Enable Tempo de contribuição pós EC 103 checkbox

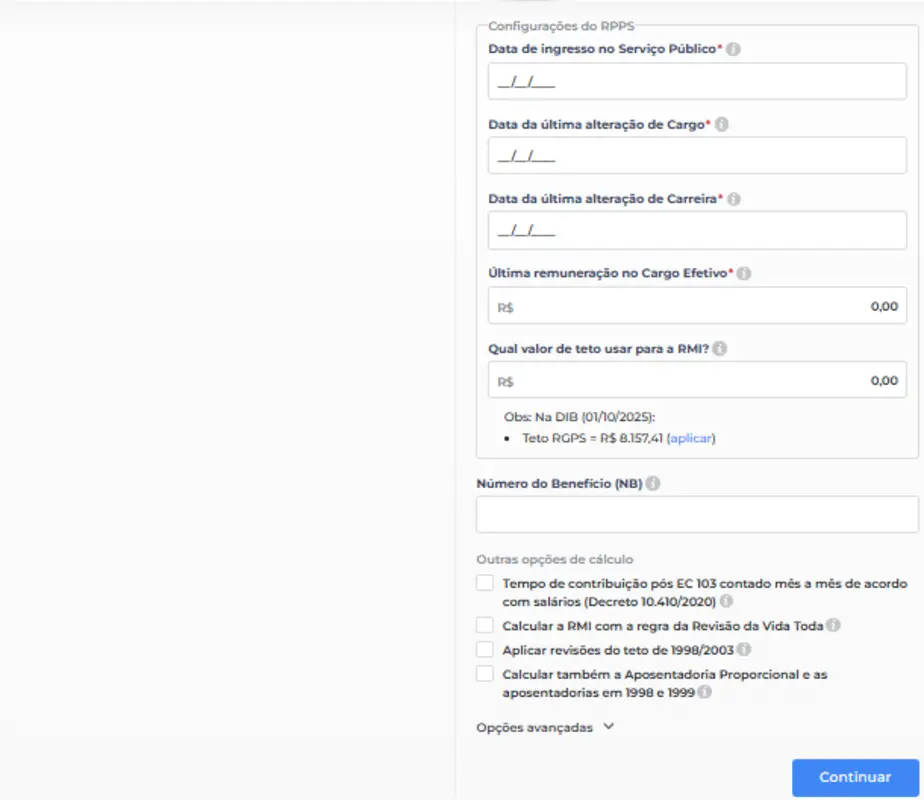[485, 583]
